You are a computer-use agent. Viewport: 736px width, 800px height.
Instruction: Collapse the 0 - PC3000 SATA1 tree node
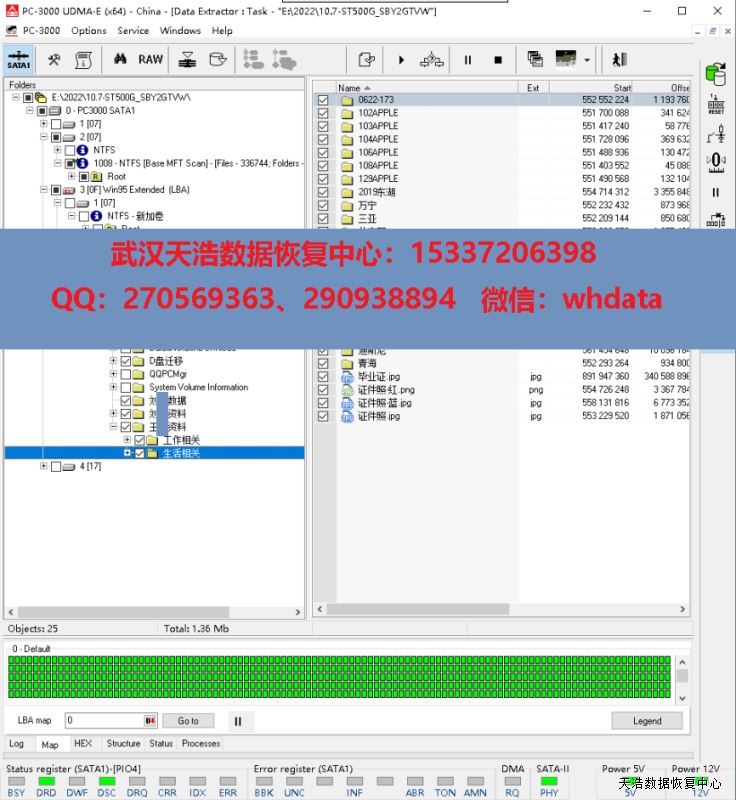[x=30, y=111]
